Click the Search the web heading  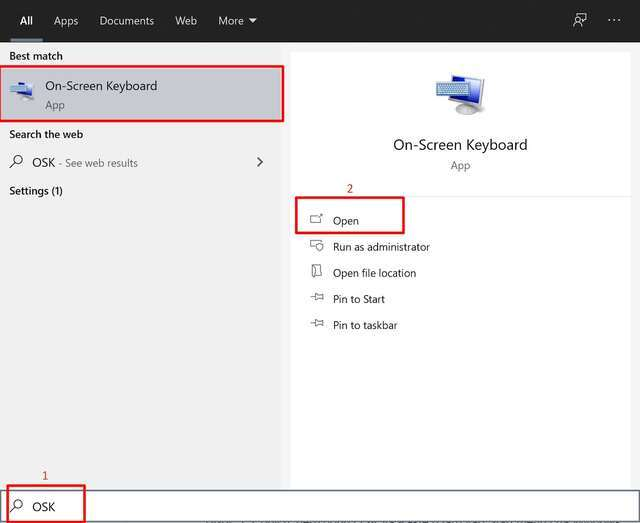tap(46, 134)
